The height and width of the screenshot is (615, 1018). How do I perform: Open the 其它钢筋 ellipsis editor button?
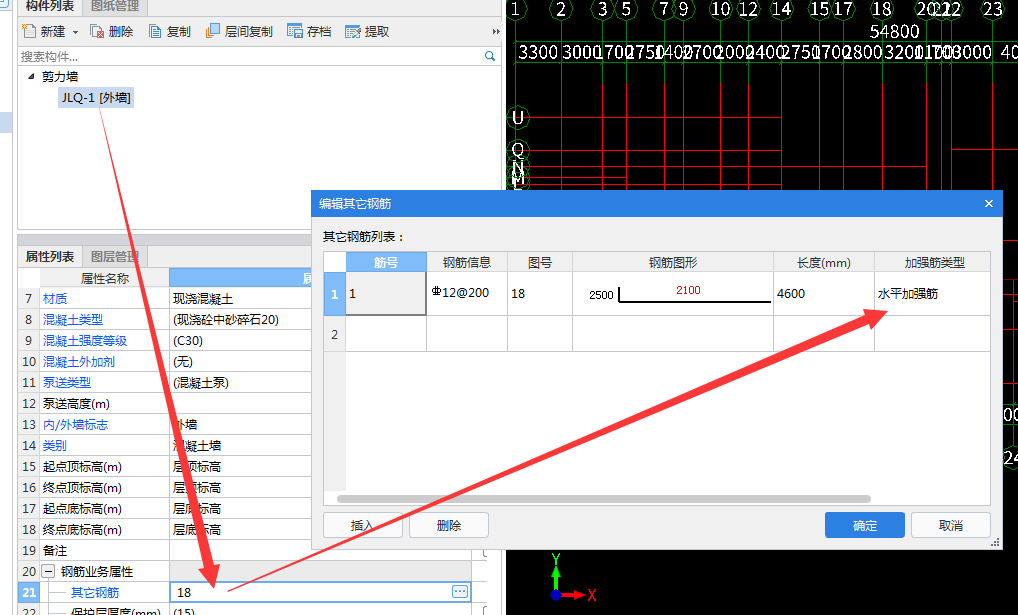click(460, 592)
